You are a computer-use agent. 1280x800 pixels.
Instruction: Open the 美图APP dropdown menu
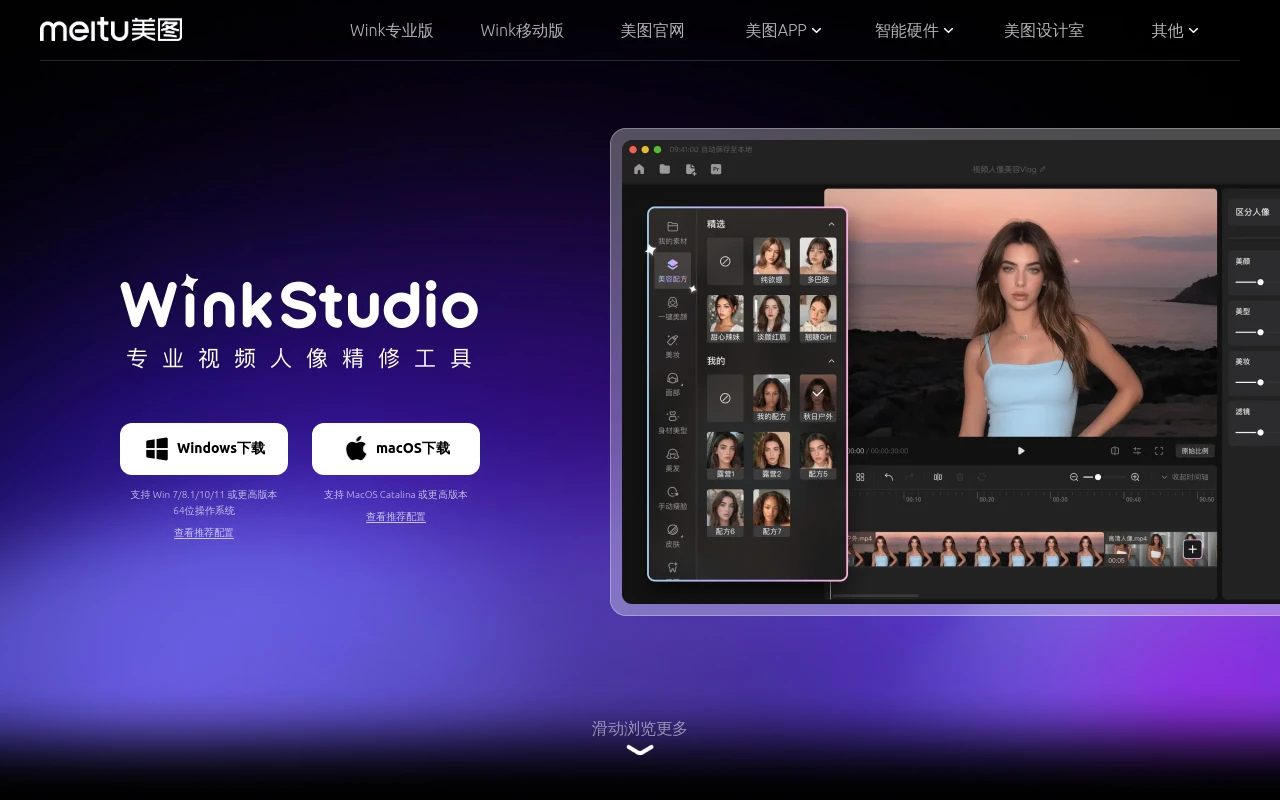(x=784, y=30)
